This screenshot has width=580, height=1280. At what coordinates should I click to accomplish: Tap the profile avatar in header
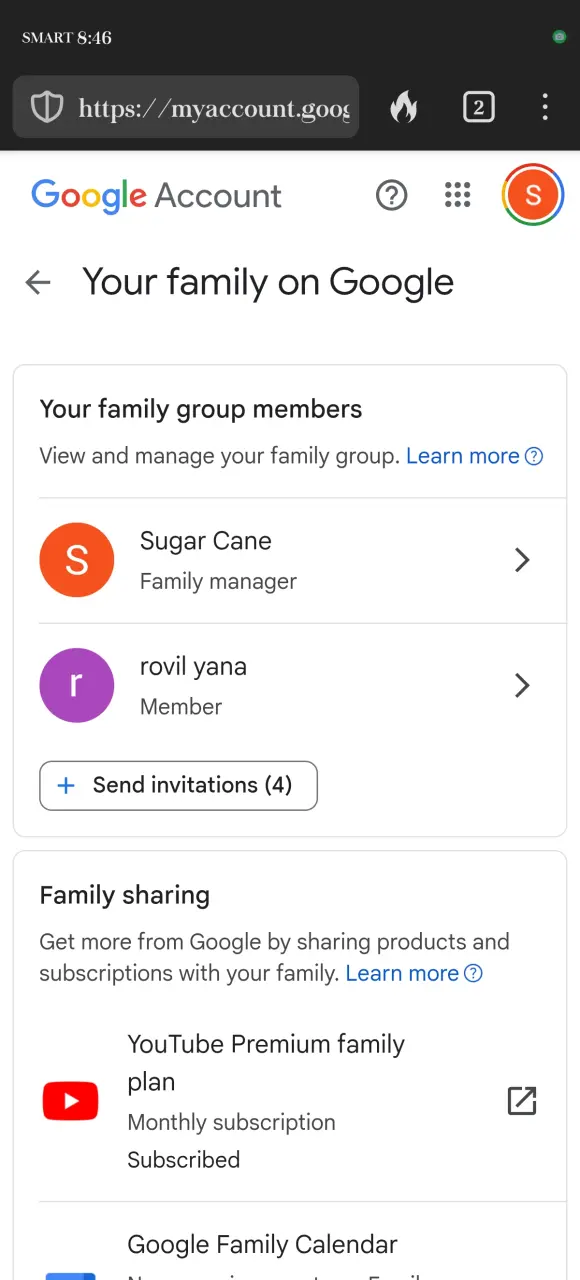pyautogui.click(x=533, y=195)
